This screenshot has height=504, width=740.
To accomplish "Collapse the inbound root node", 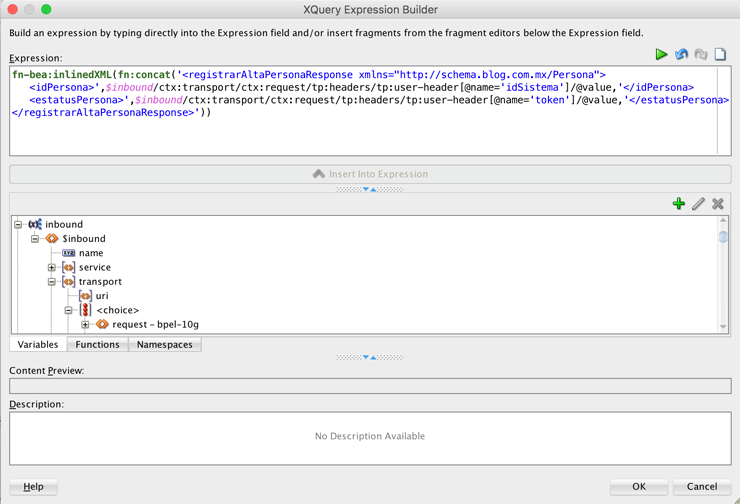I will click(x=18, y=225).
